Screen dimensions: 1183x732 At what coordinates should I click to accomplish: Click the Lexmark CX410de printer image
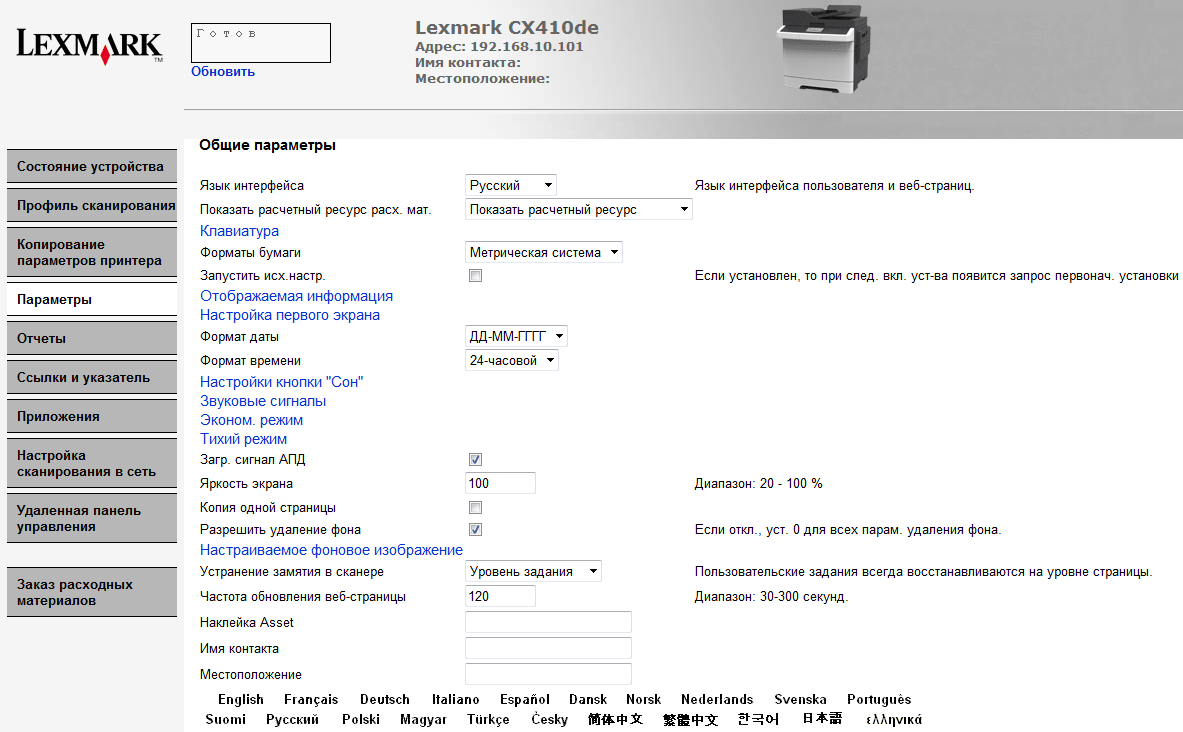pos(823,49)
